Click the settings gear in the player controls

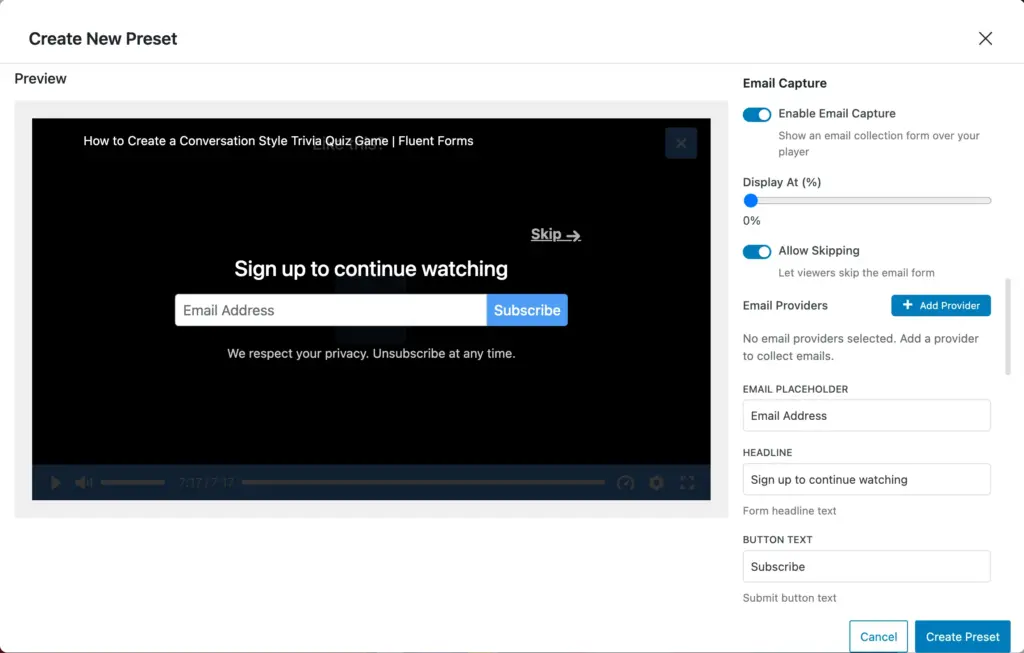(656, 482)
